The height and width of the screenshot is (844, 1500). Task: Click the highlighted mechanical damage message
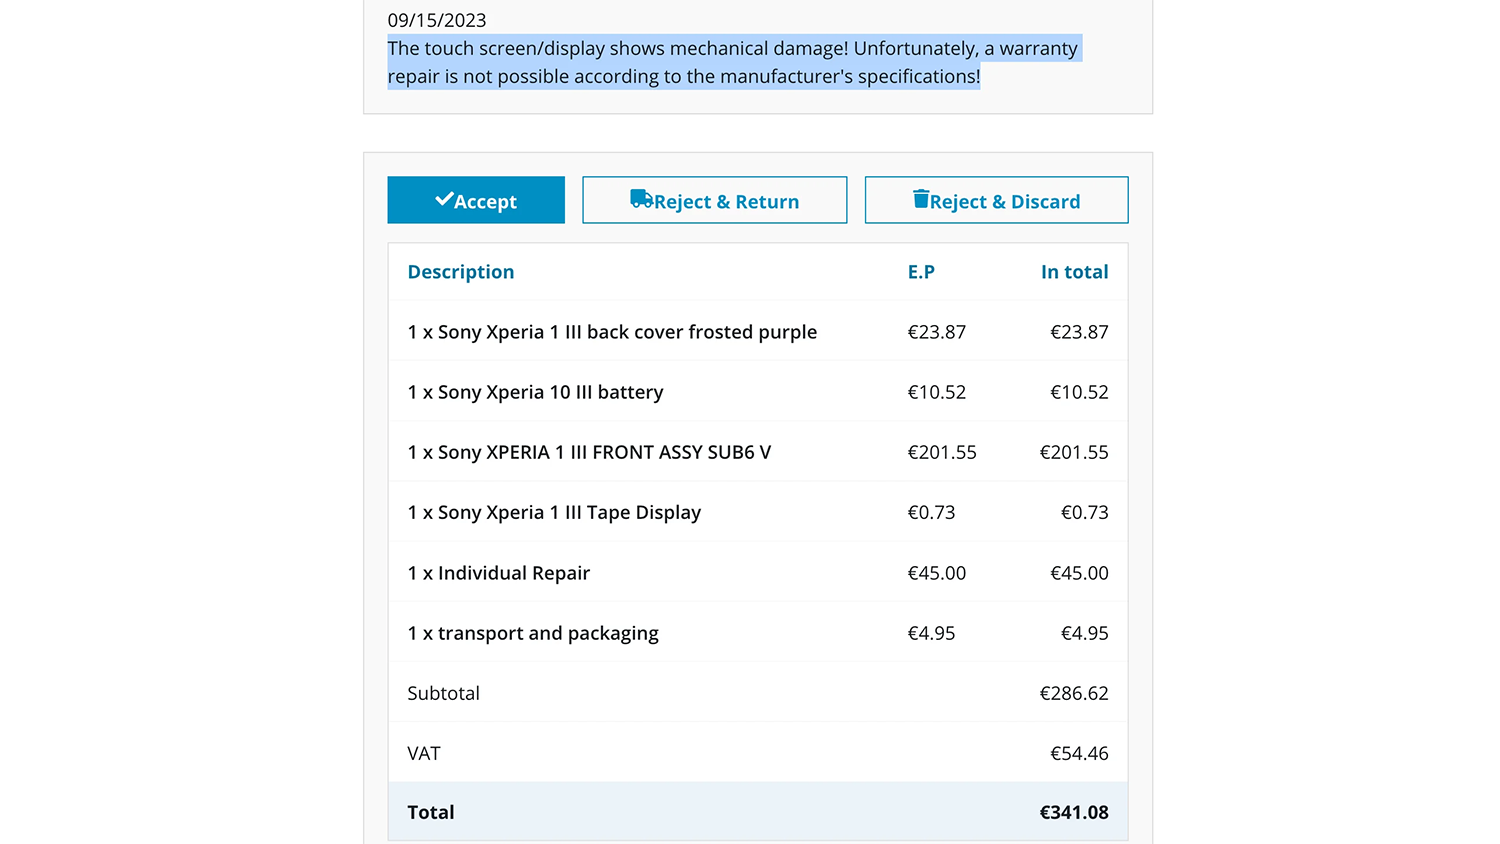(x=732, y=62)
